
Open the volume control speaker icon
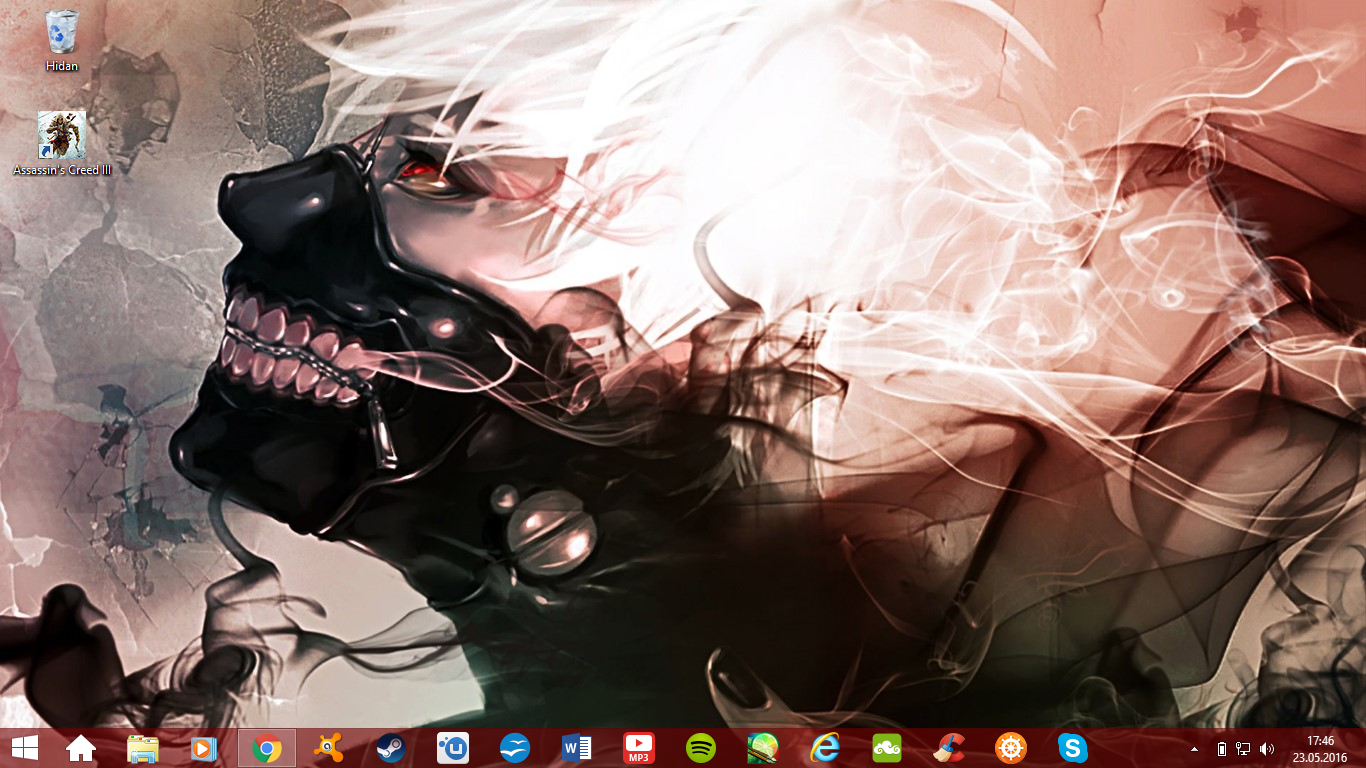[1267, 749]
